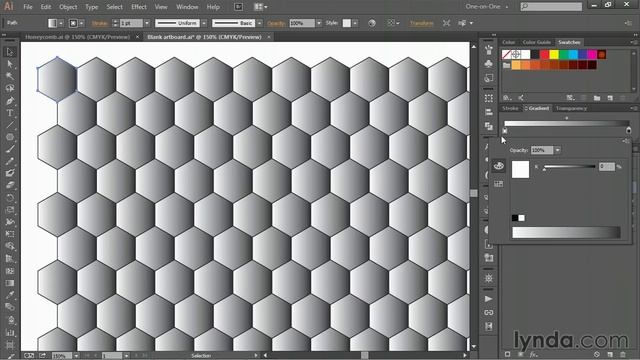Select the Magic Wand tool
The image size is (640, 360).
[10, 76]
